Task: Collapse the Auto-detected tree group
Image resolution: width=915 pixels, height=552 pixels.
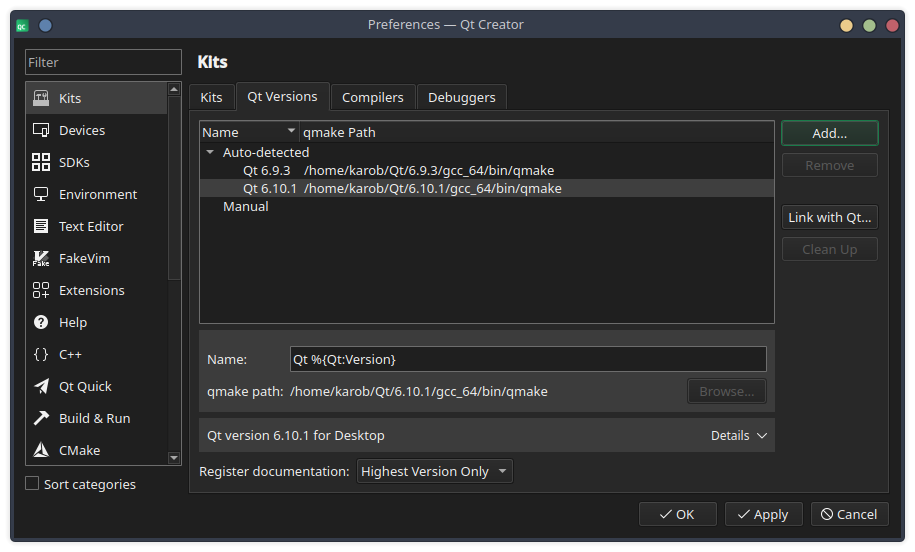Action: (x=210, y=153)
